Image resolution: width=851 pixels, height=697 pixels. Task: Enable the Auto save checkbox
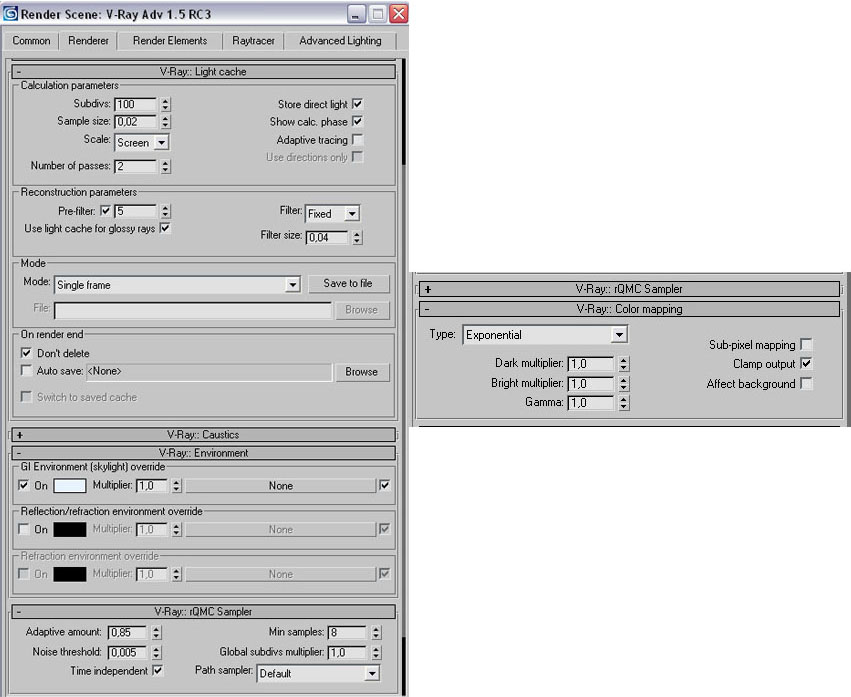point(26,370)
